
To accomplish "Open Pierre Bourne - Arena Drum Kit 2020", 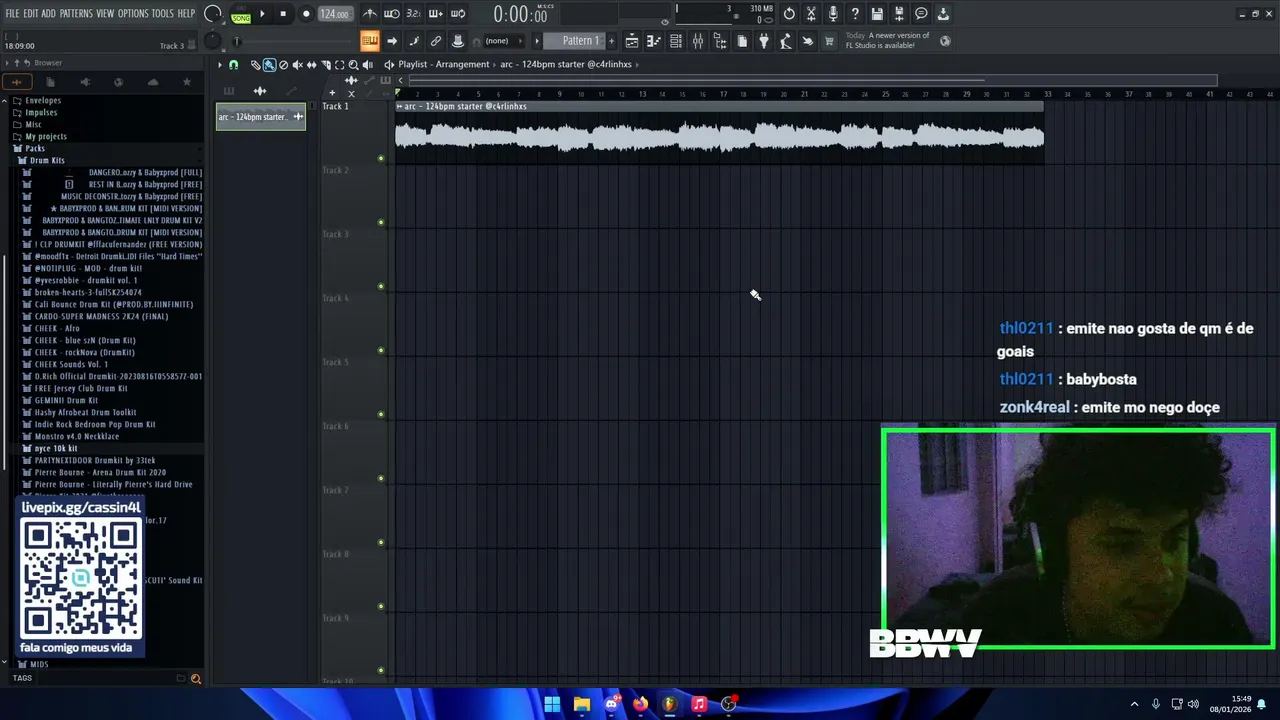I will click(100, 473).
